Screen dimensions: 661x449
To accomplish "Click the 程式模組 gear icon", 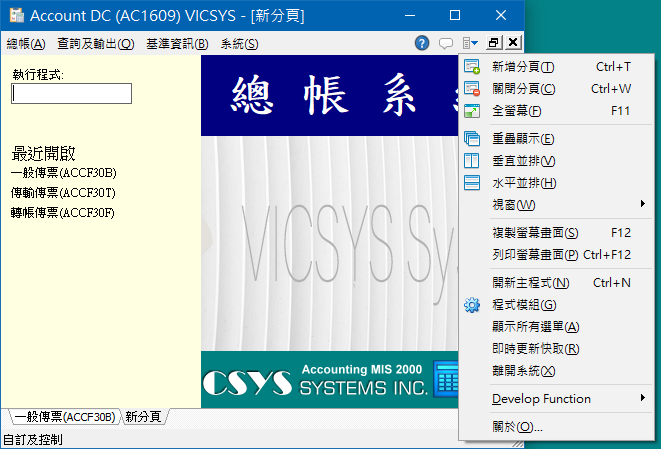I will tap(472, 305).
